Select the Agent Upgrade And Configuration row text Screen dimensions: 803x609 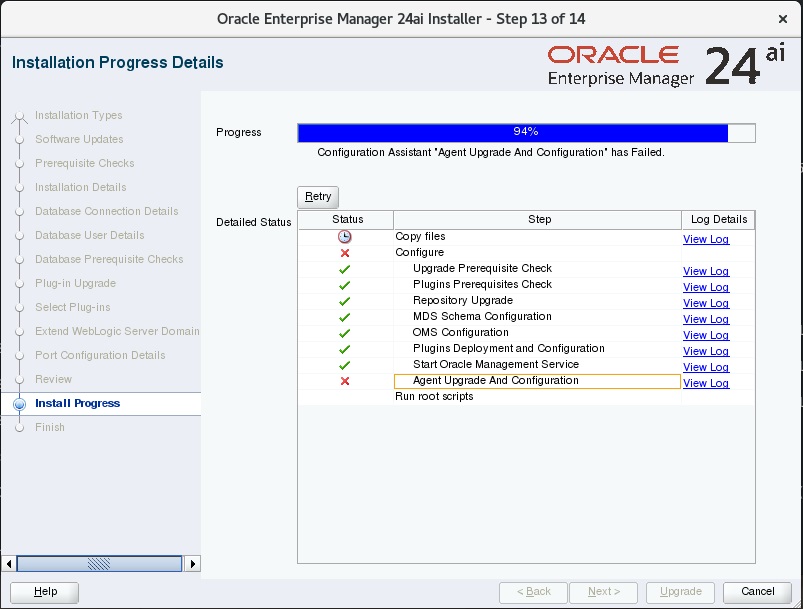pyautogui.click(x=496, y=381)
